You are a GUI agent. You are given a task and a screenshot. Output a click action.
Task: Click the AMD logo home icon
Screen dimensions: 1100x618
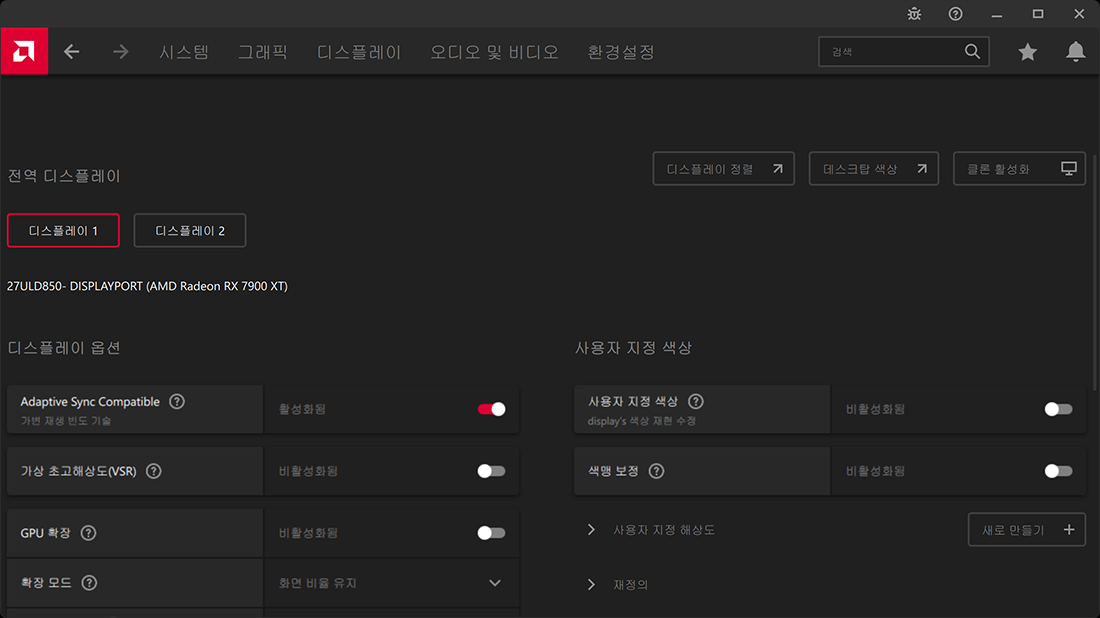point(24,51)
